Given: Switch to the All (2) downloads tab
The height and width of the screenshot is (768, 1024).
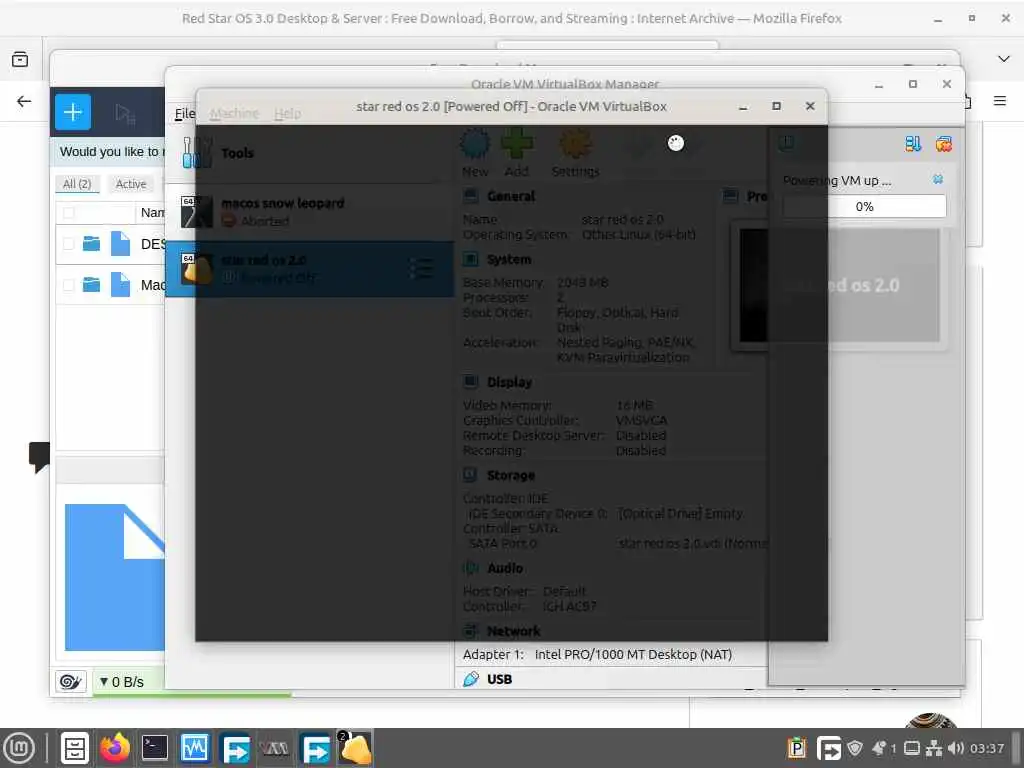Looking at the screenshot, I should pos(77,184).
